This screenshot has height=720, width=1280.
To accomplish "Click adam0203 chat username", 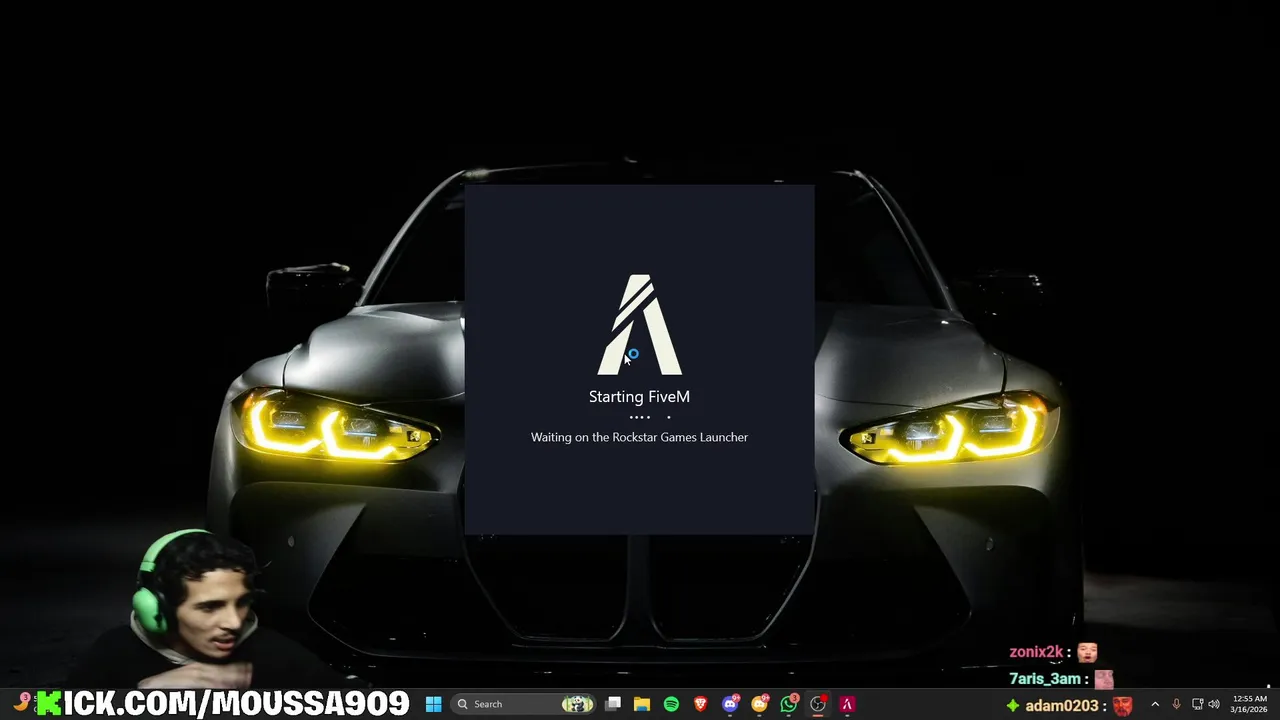I will [1061, 706].
